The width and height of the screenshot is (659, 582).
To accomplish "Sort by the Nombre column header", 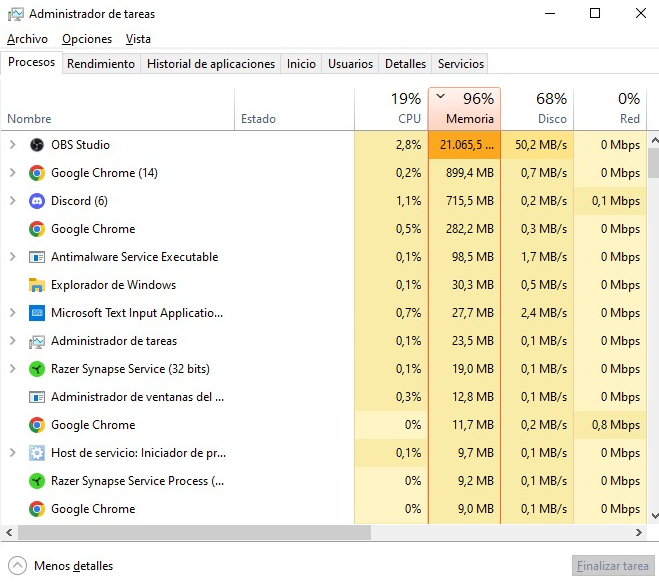I will coord(118,109).
